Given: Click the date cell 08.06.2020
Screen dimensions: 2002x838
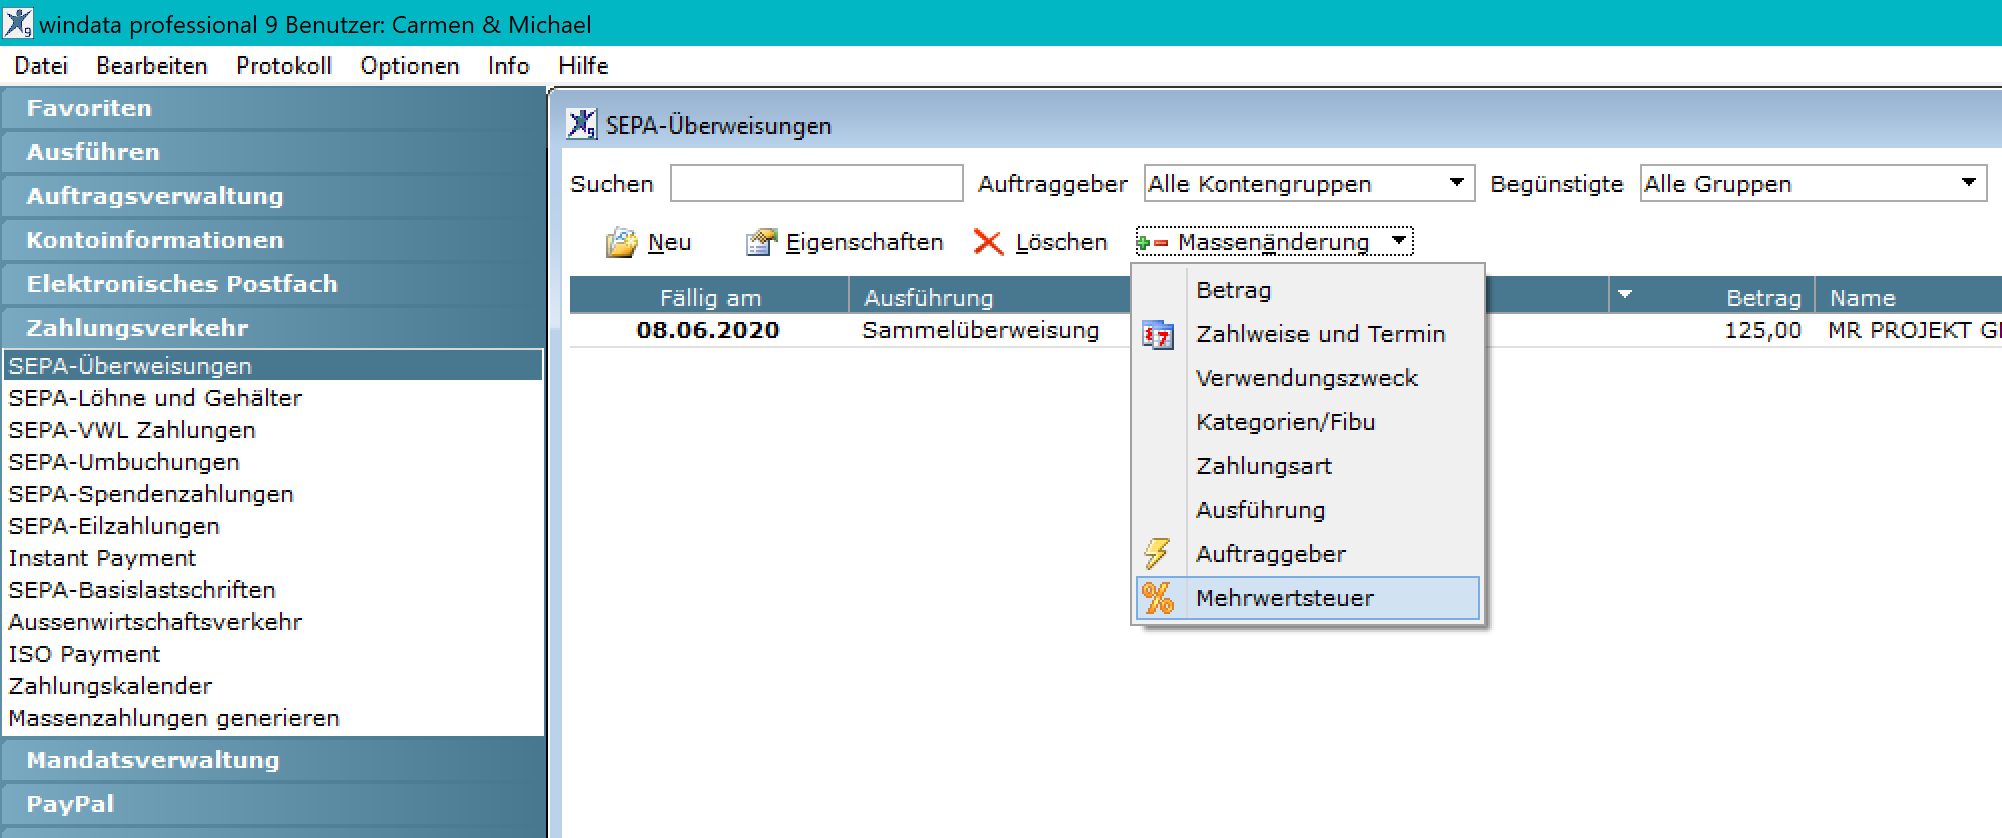Looking at the screenshot, I should [x=708, y=330].
